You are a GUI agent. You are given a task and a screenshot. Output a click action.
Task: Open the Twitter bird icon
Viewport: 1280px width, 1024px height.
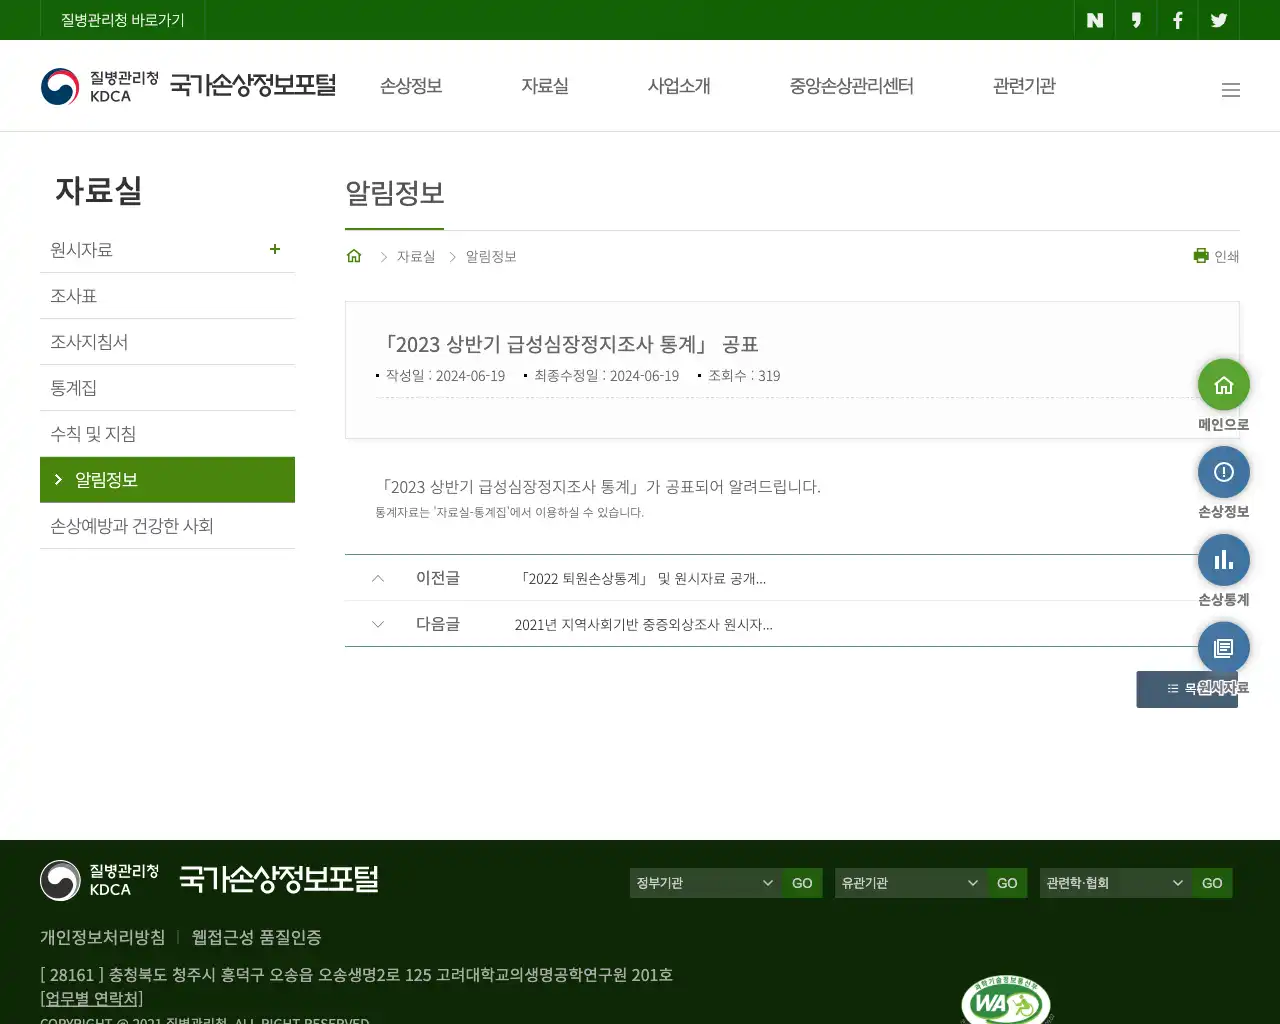(1219, 20)
